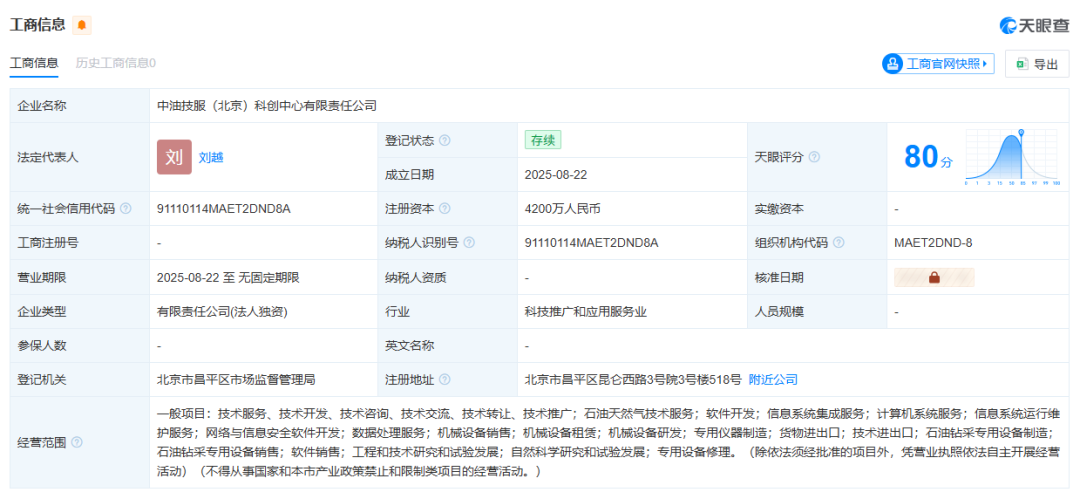Click the 存续 status tag
This screenshot has height=499, width=1080.
pyautogui.click(x=543, y=141)
